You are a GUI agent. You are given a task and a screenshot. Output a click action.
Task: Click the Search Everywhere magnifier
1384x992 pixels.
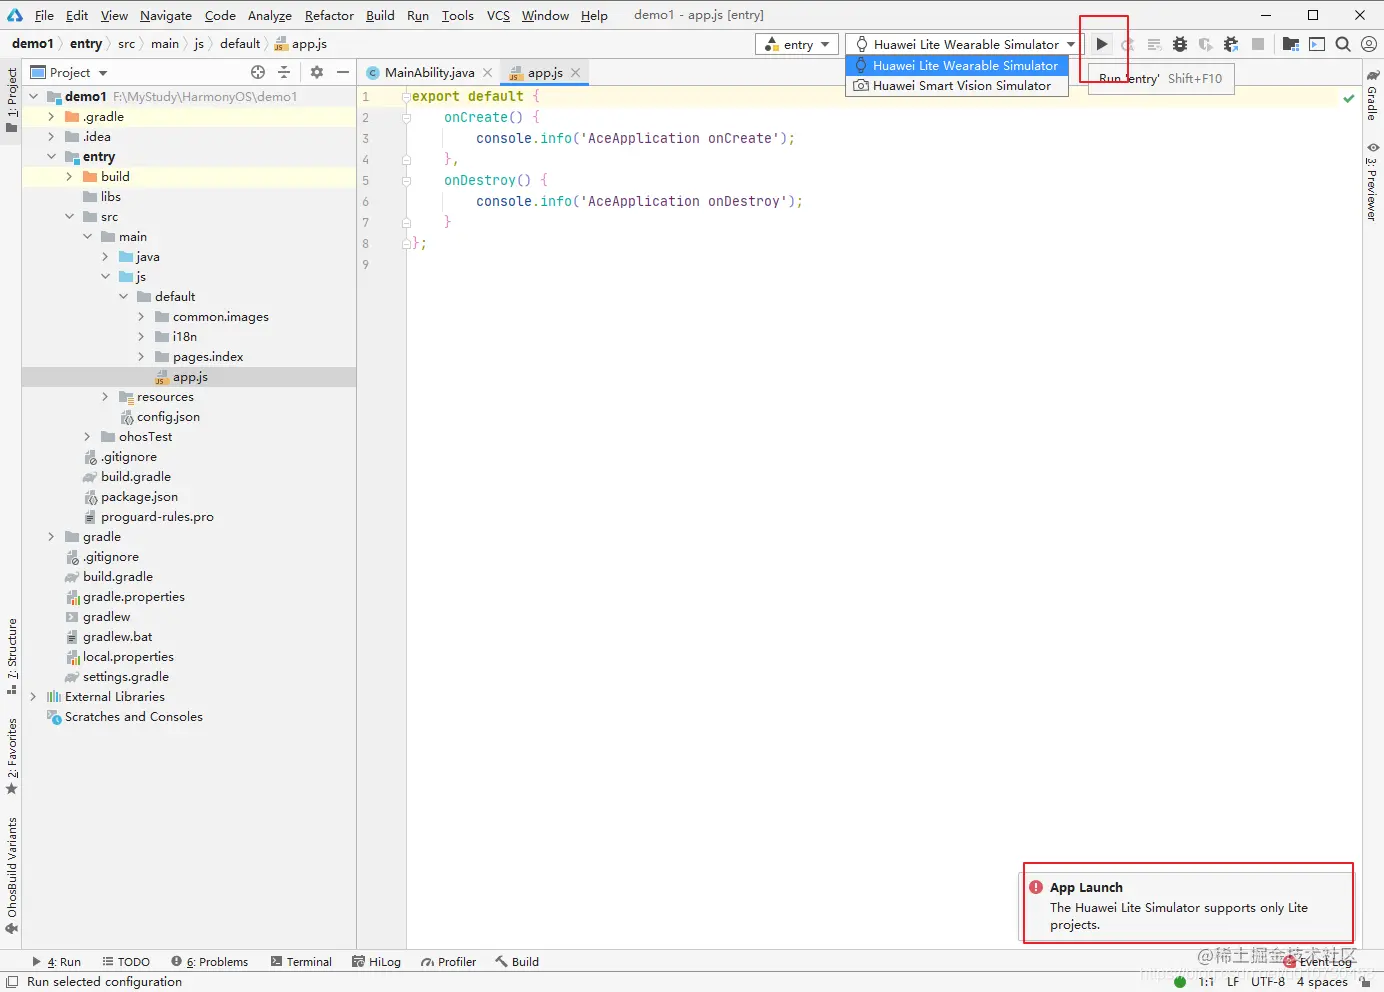(1343, 44)
